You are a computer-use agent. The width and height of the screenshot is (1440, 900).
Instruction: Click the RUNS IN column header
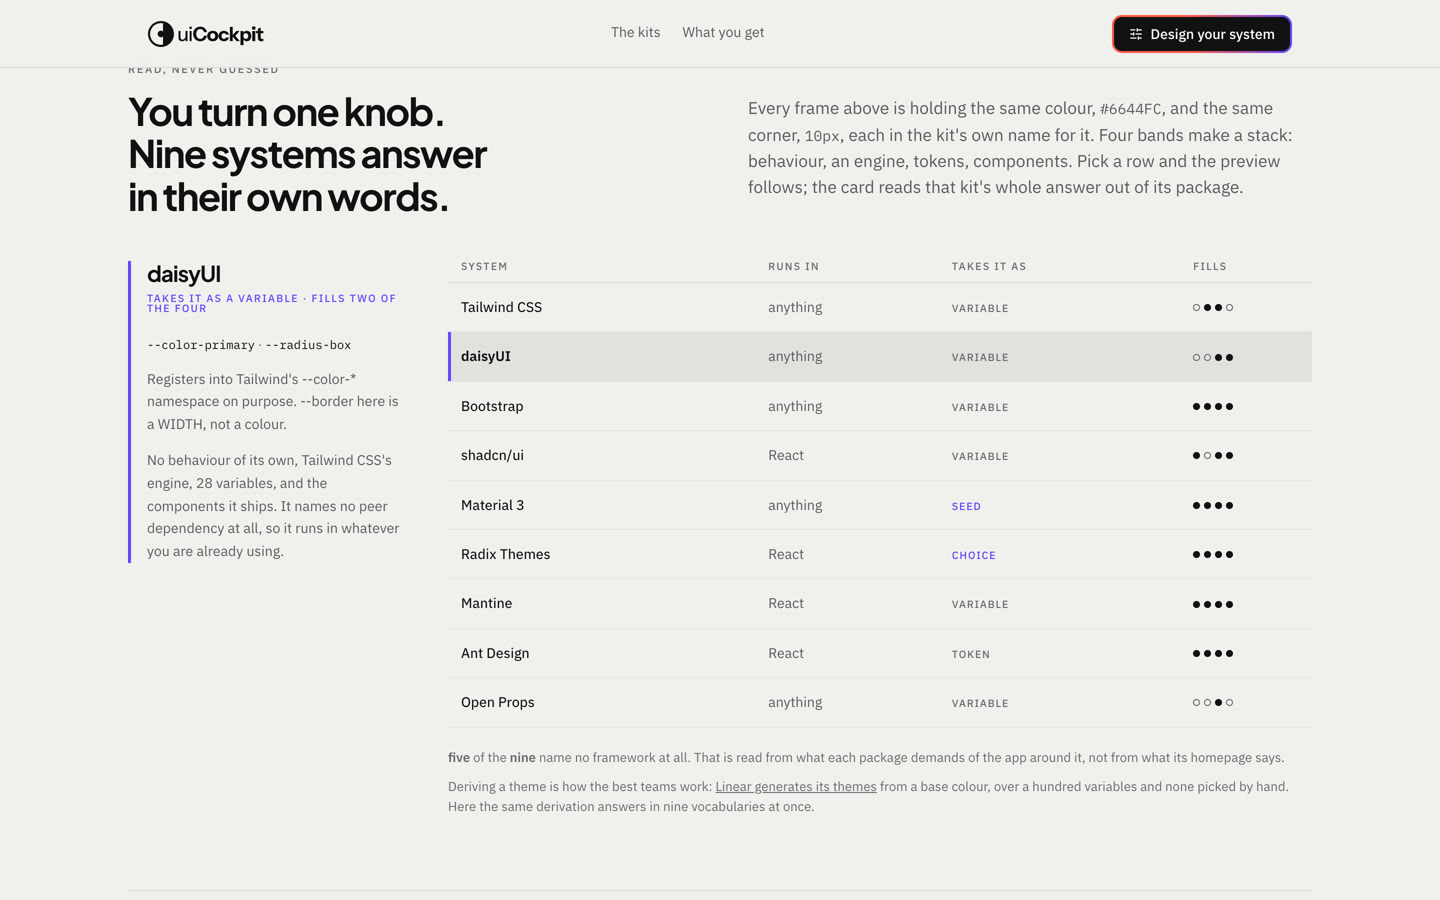pos(793,266)
